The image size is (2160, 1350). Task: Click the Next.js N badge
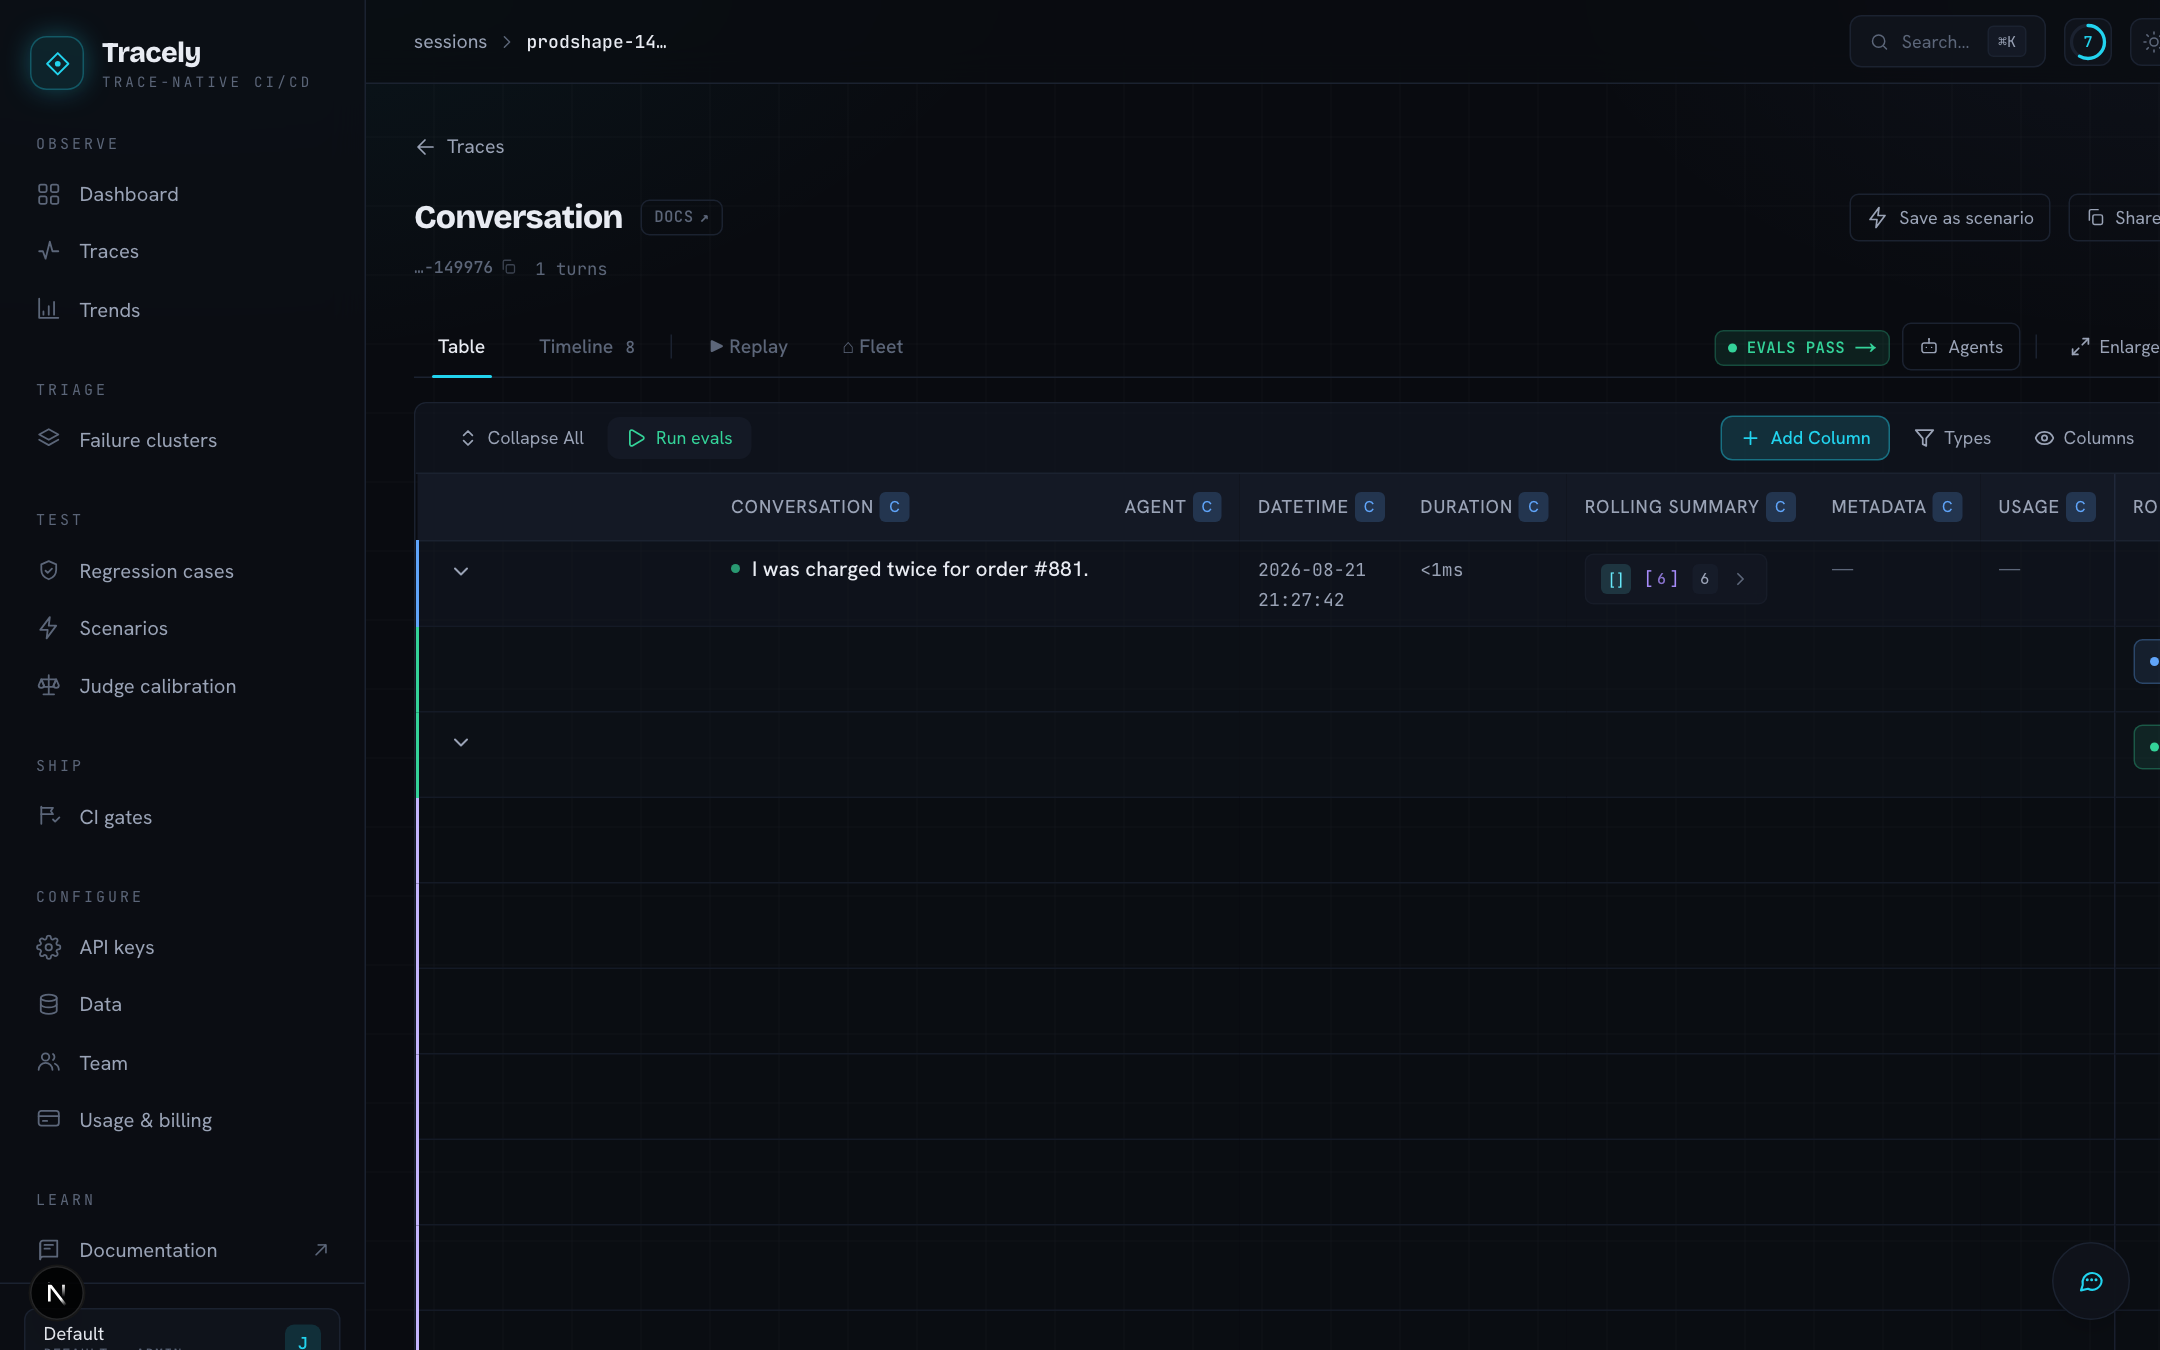57,1293
